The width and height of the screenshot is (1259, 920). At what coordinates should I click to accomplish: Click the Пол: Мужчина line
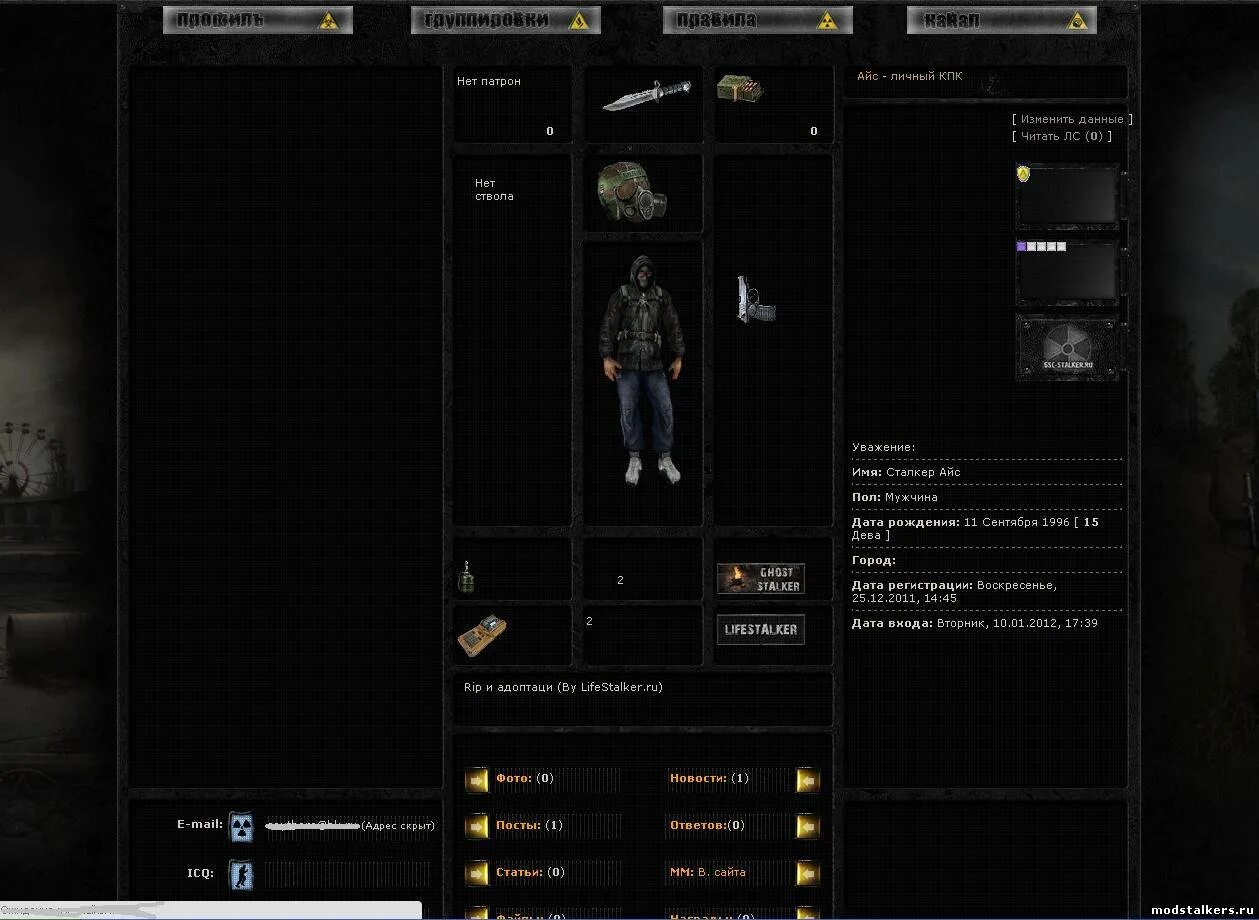click(x=895, y=497)
